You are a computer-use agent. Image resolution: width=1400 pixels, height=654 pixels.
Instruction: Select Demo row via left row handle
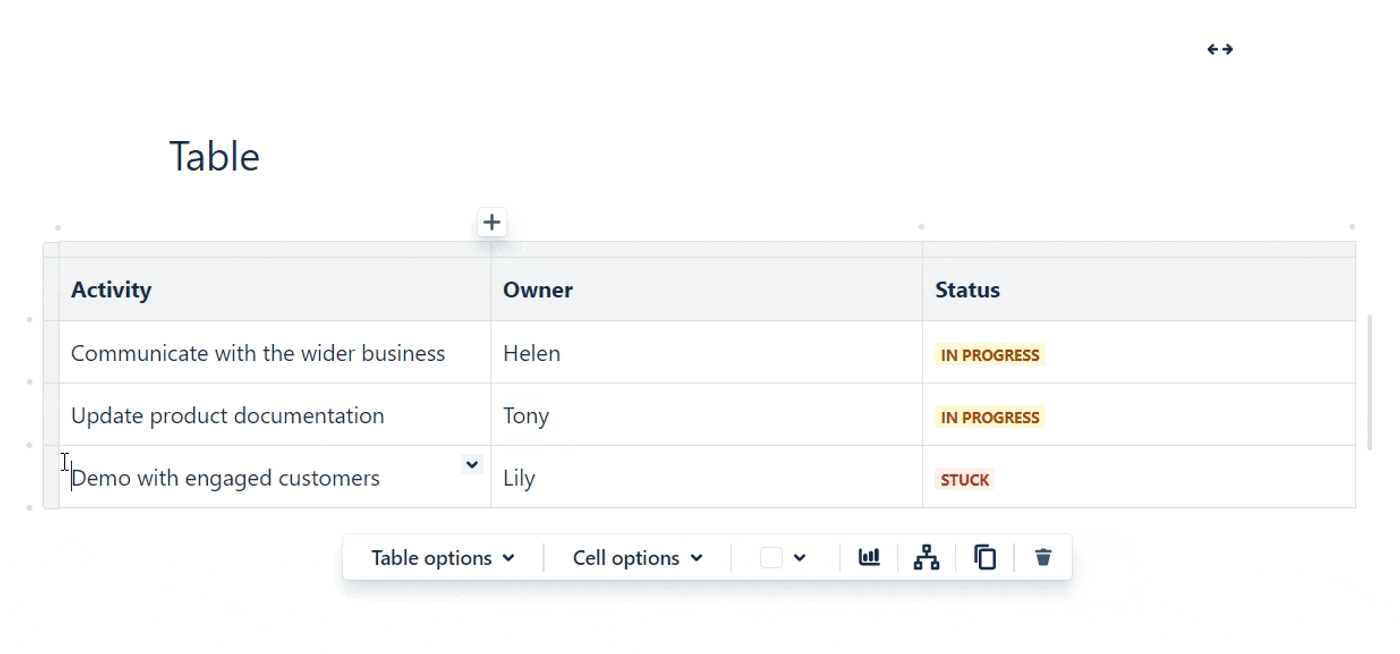[51, 477]
